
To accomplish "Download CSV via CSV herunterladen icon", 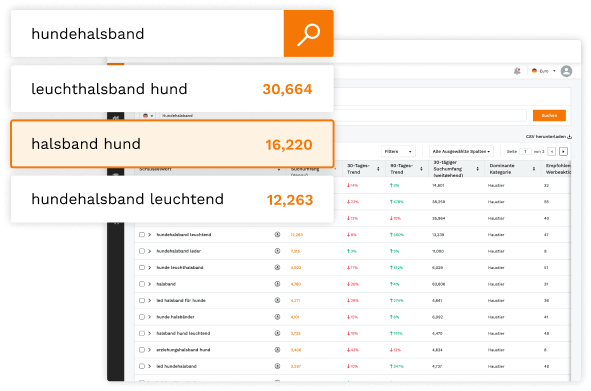I will pos(570,136).
